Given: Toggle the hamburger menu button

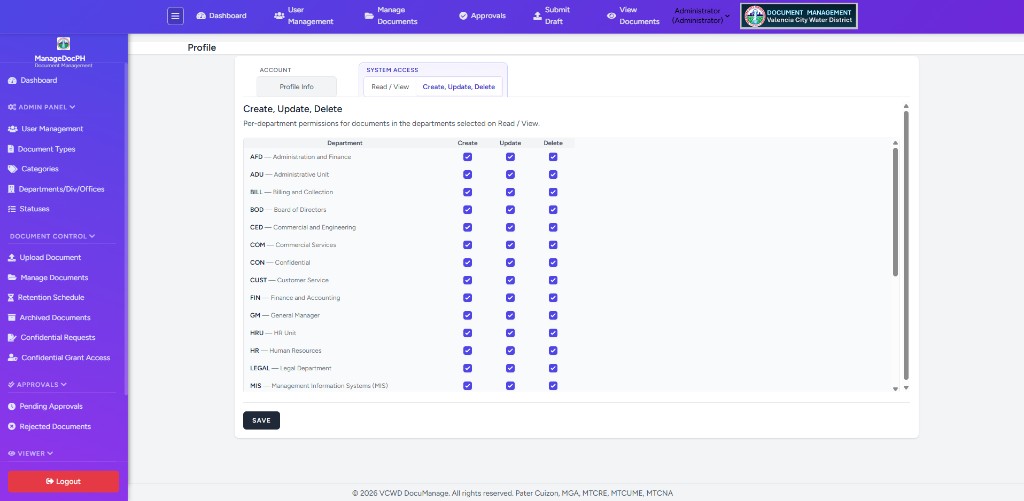Looking at the screenshot, I should [175, 16].
